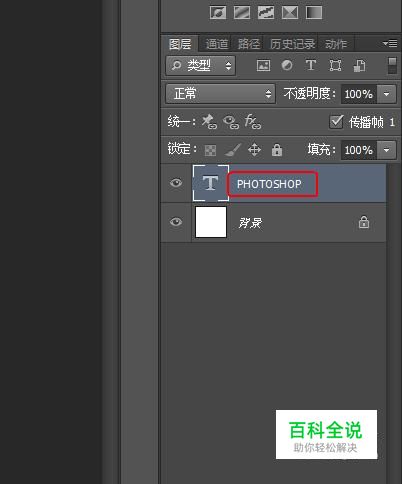This screenshot has height=484, width=402.
Task: Click the 填充 label
Action: 321,150
